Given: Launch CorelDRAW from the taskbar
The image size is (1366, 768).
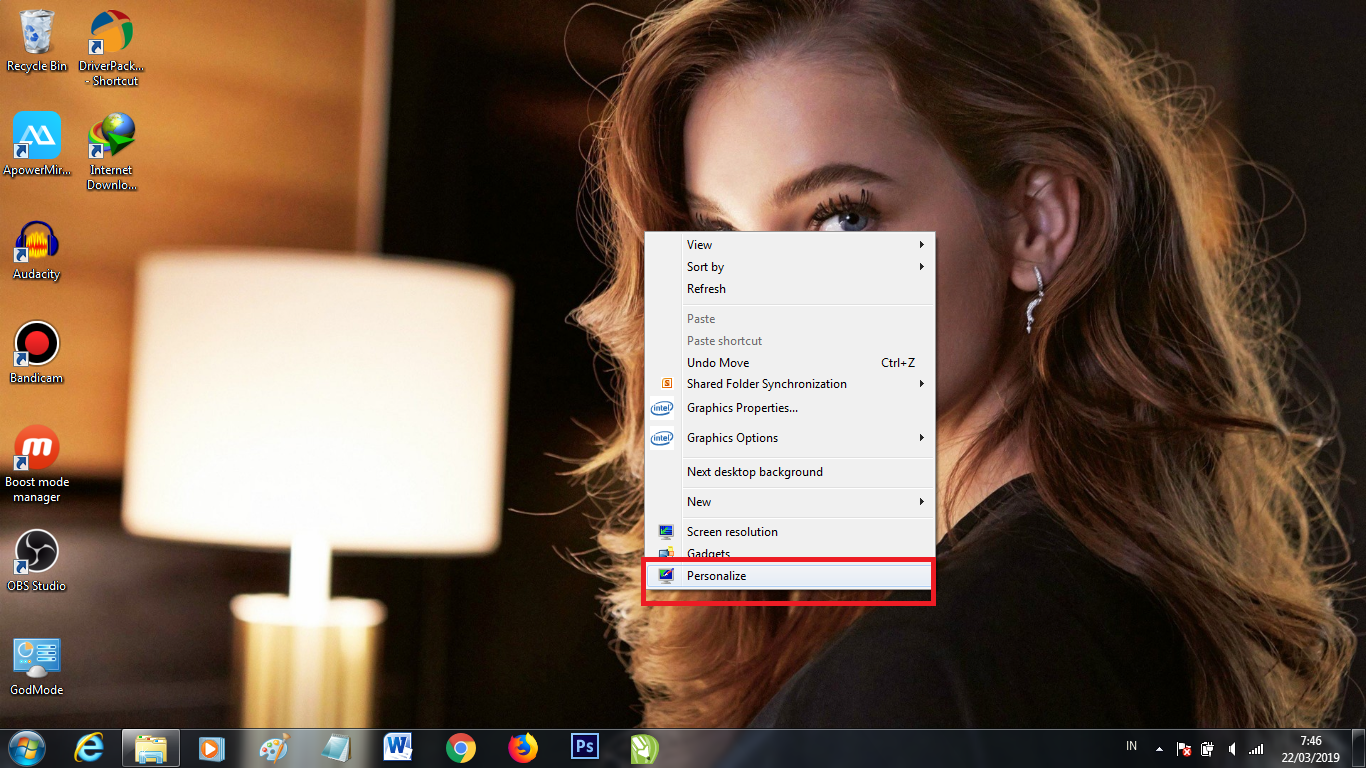Looking at the screenshot, I should 645,748.
